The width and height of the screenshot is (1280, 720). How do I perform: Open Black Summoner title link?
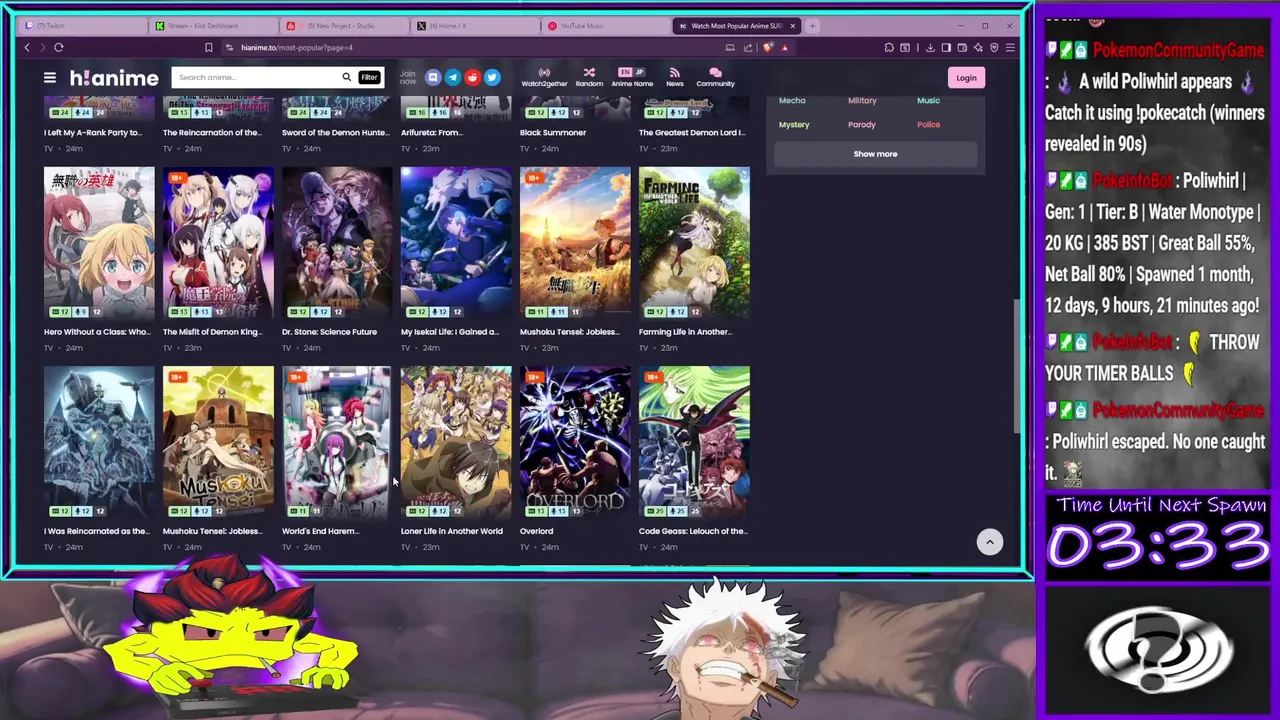553,132
